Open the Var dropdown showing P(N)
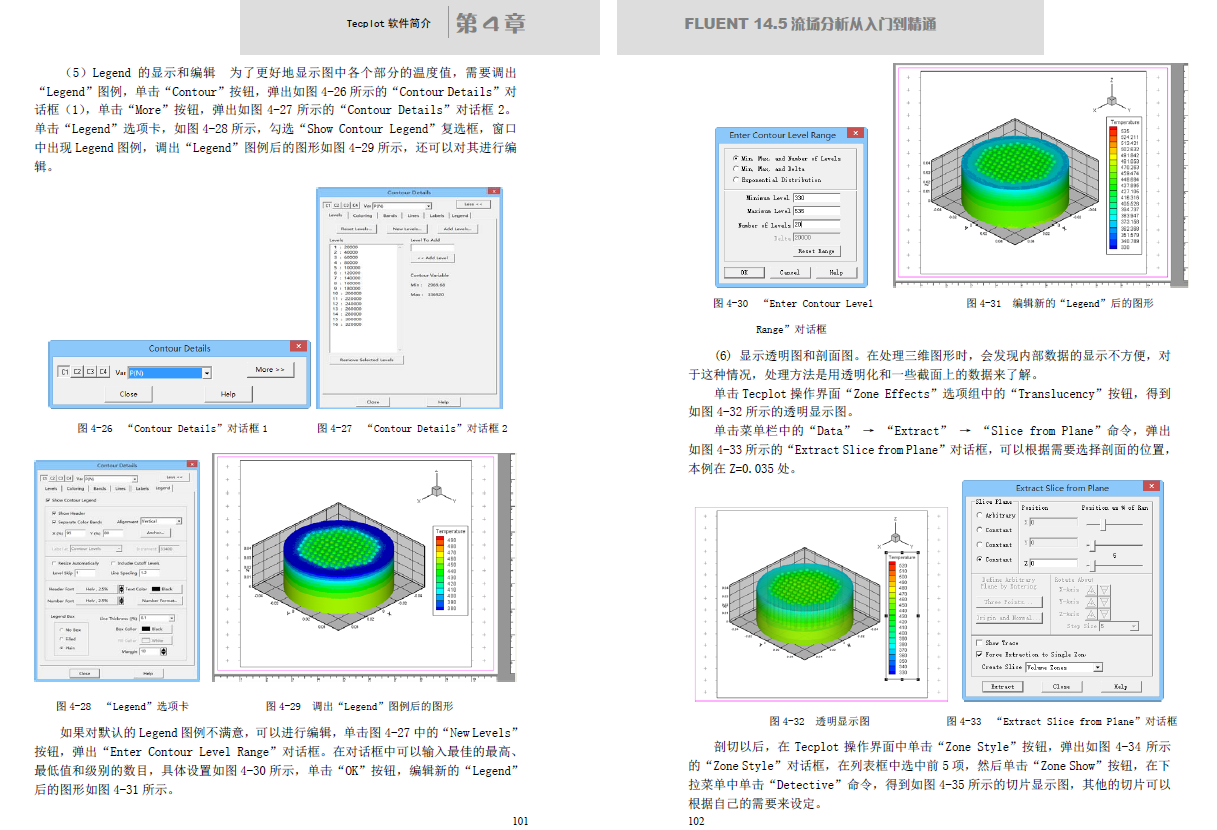Viewport: 1217px width, 830px height. pos(207,373)
